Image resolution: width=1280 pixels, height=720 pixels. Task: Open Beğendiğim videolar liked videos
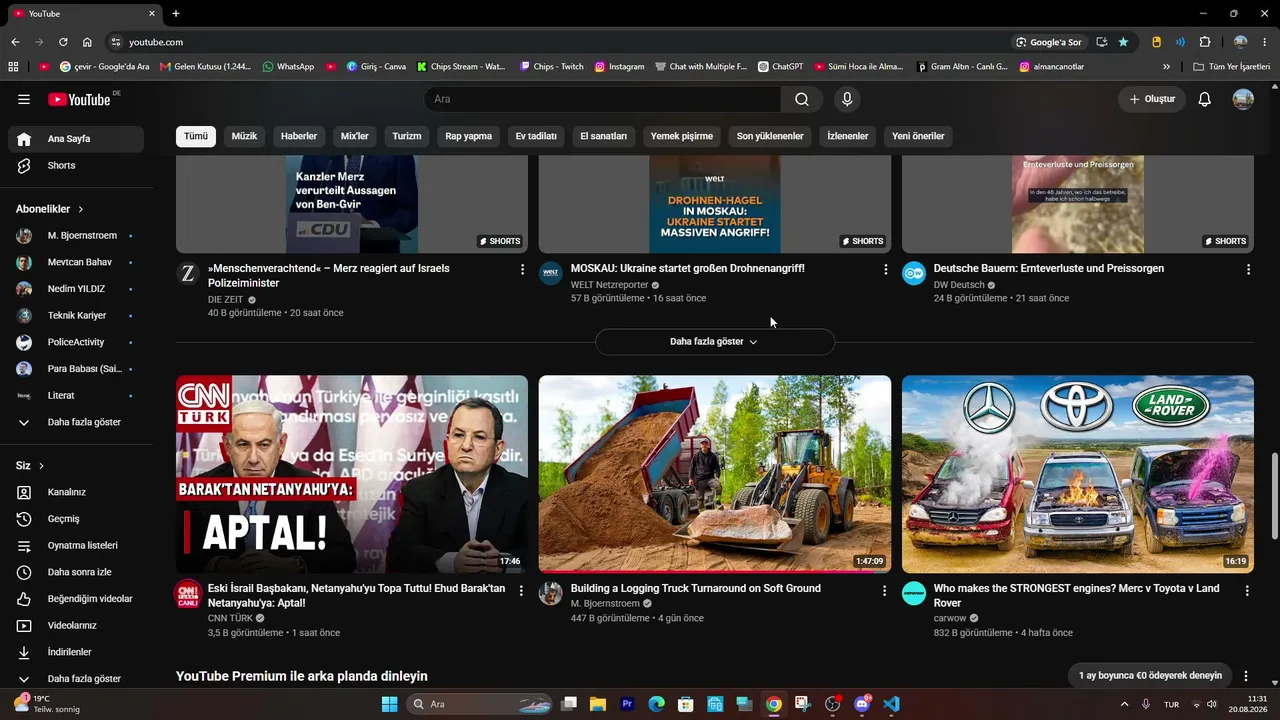pyautogui.click(x=76, y=599)
